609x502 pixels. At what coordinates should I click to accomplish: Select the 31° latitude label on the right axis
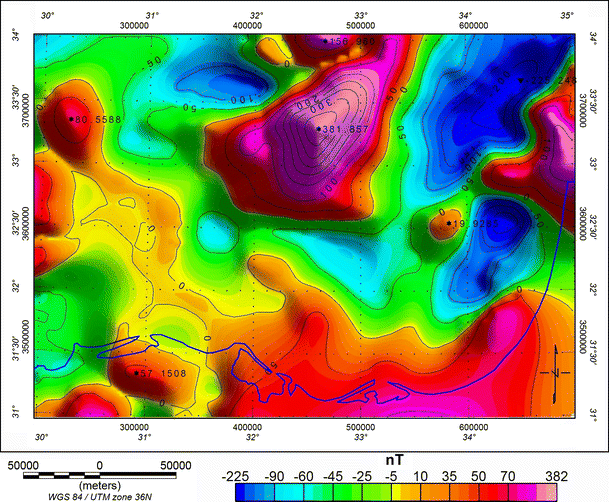pyautogui.click(x=593, y=412)
